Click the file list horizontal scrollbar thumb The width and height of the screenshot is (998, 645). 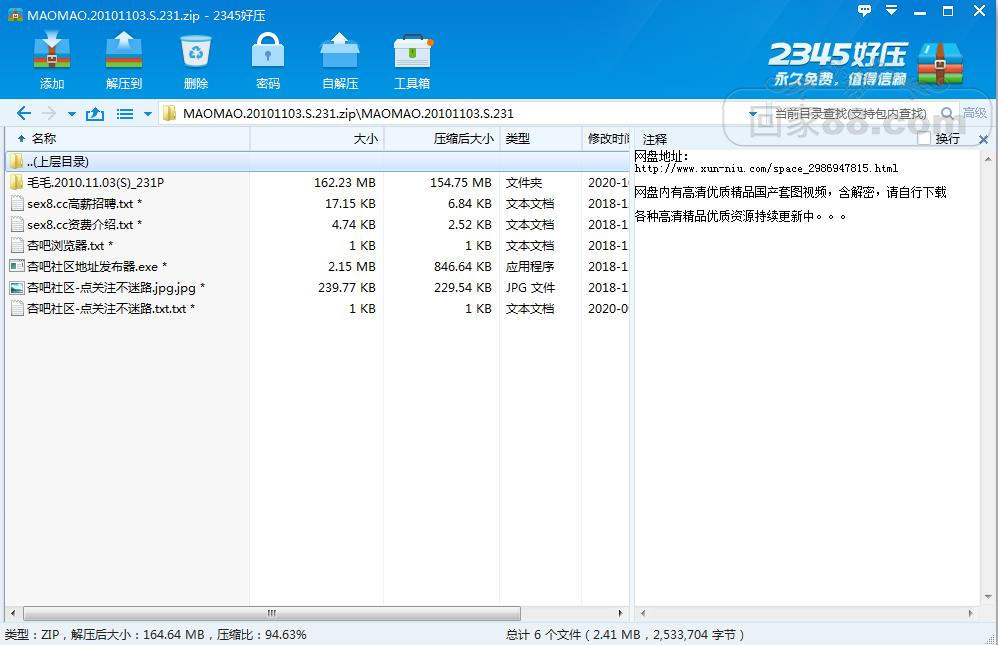[x=272, y=614]
